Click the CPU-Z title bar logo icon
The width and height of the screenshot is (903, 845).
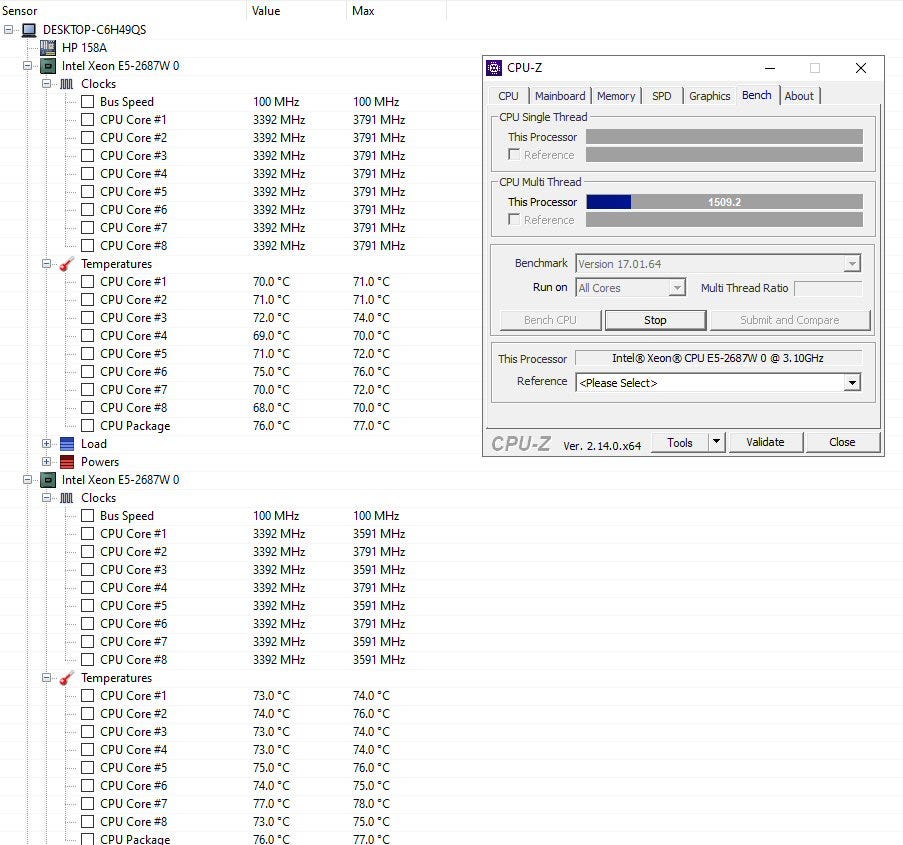click(x=494, y=68)
